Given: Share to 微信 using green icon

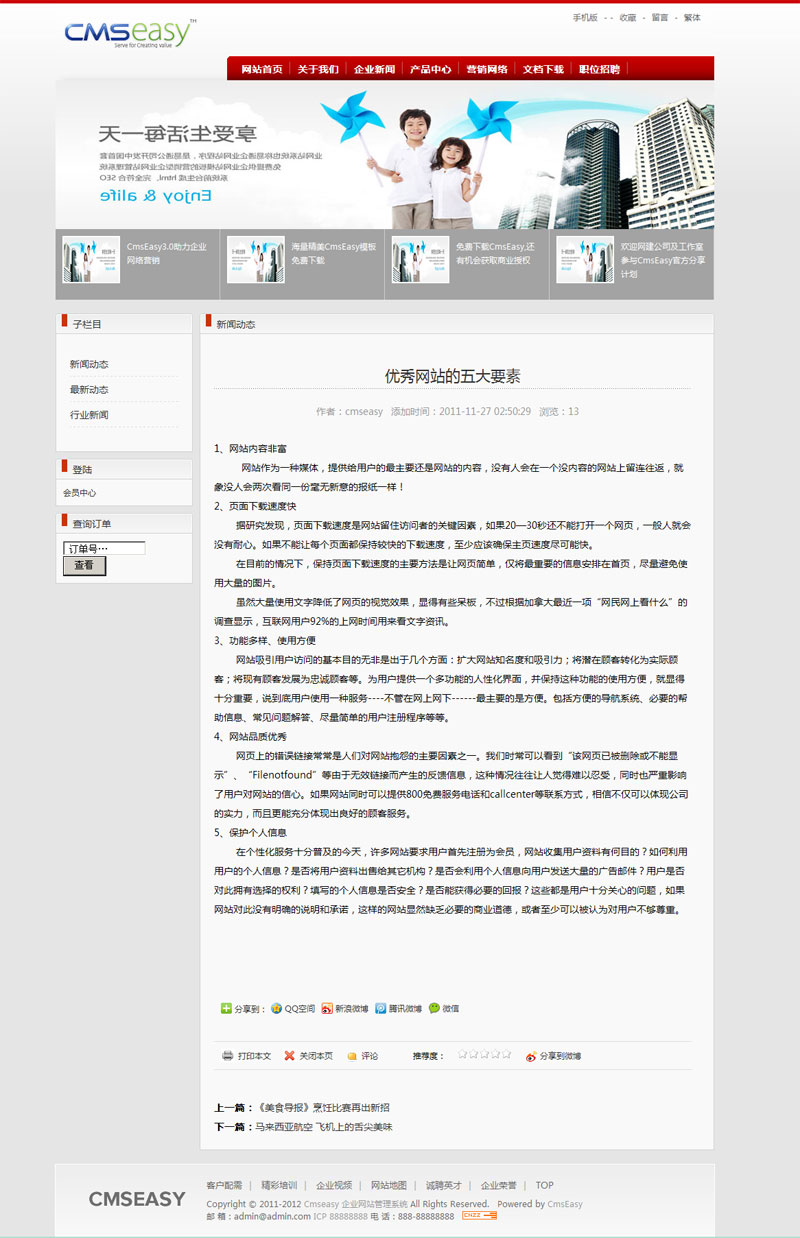Looking at the screenshot, I should click(x=434, y=1008).
